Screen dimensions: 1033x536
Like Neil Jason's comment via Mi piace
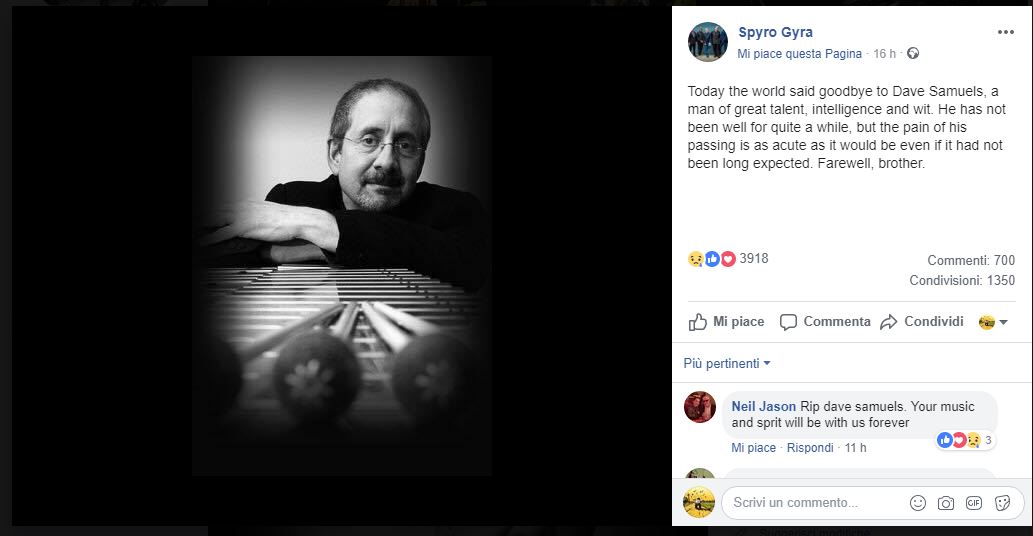click(753, 448)
